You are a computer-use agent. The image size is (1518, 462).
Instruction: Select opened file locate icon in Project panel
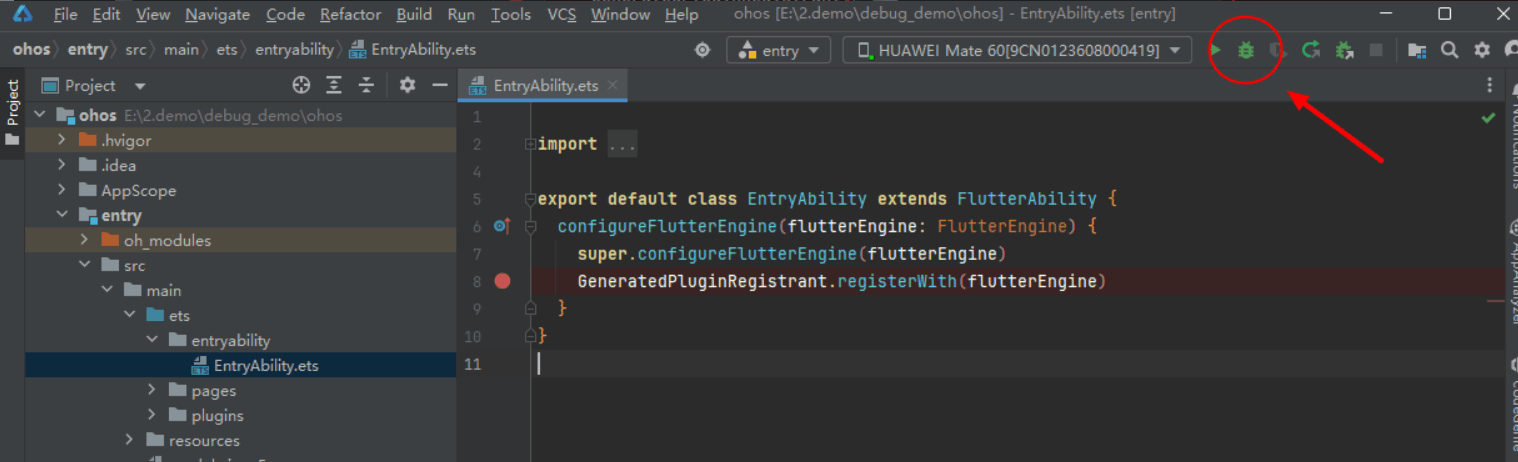click(x=301, y=85)
